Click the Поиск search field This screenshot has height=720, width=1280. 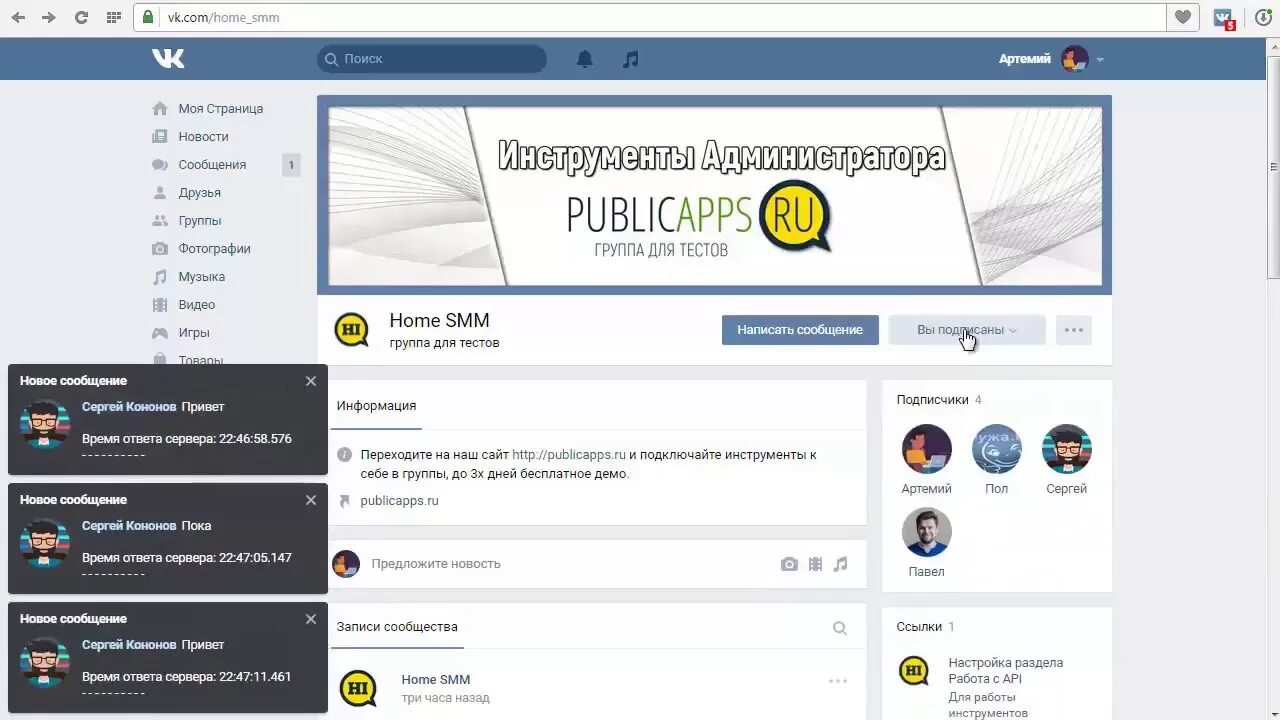432,59
